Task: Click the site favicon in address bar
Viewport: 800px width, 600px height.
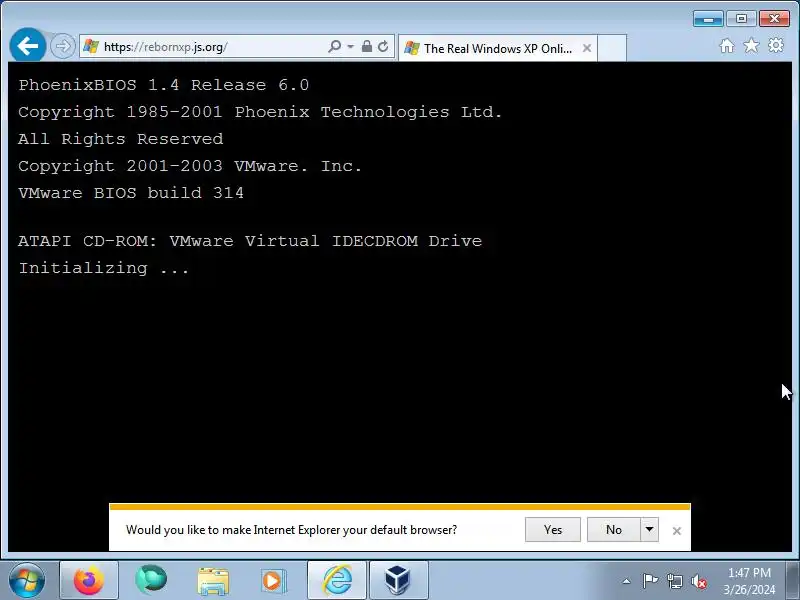Action: click(91, 46)
